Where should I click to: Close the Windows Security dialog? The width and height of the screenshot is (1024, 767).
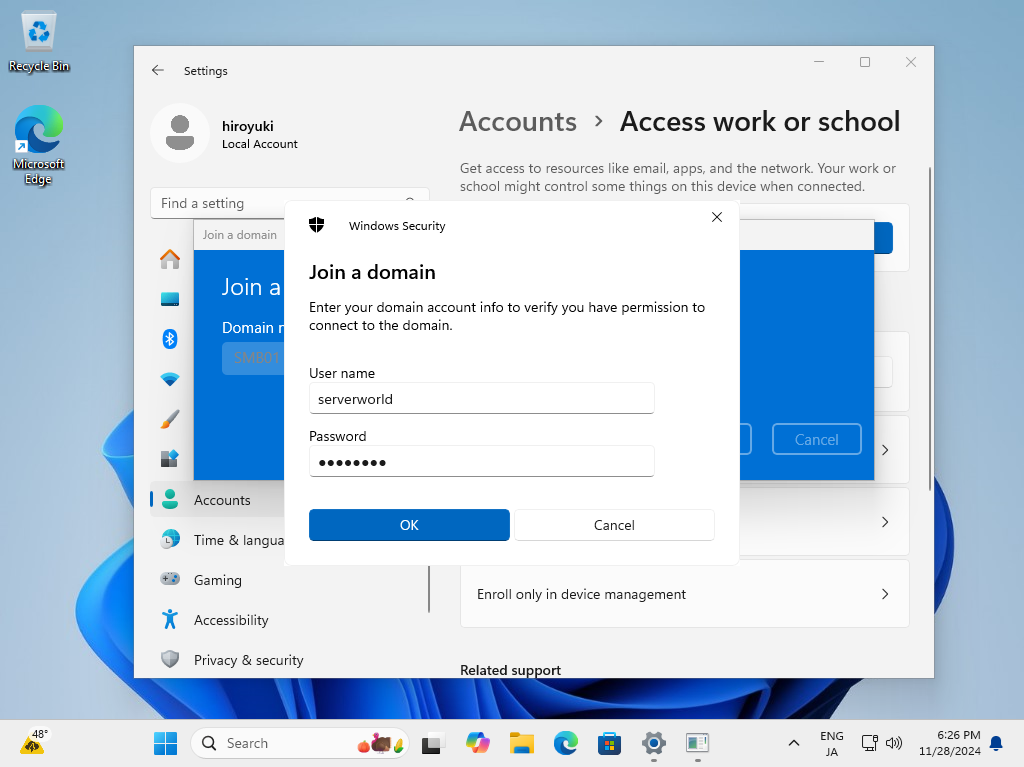(716, 217)
